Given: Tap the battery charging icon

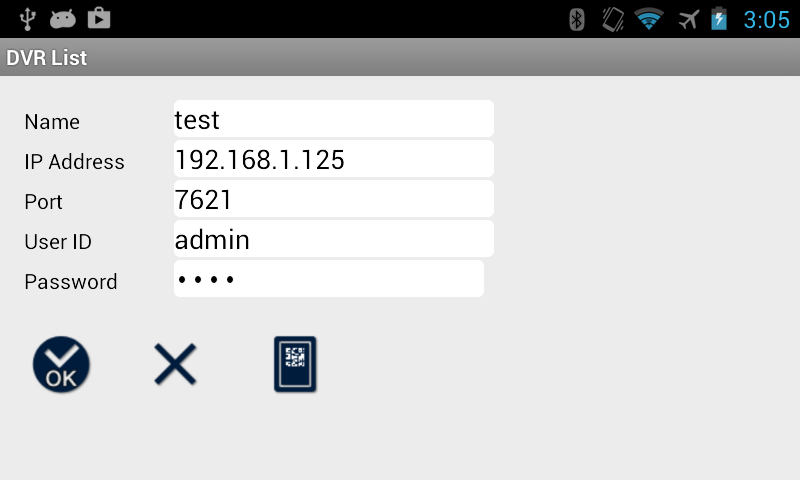Looking at the screenshot, I should (x=719, y=19).
